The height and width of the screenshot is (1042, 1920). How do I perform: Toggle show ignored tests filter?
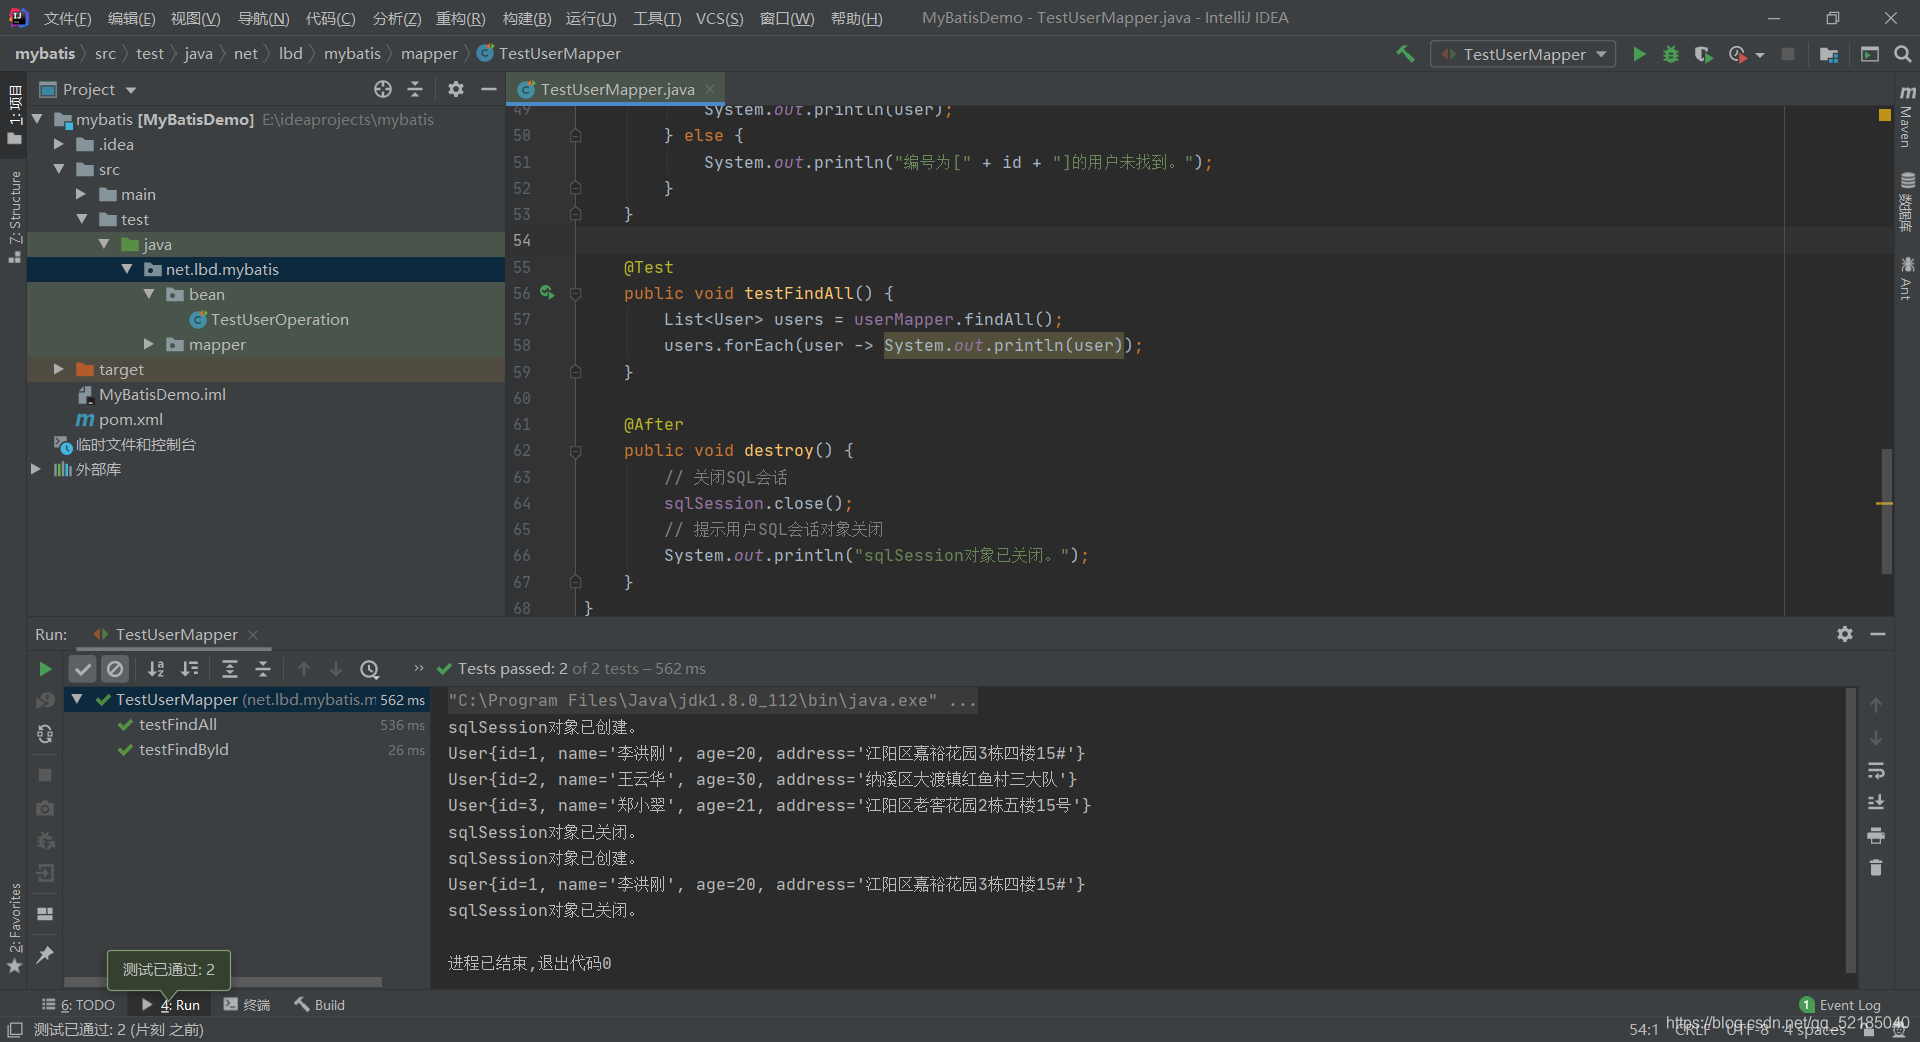point(115,669)
